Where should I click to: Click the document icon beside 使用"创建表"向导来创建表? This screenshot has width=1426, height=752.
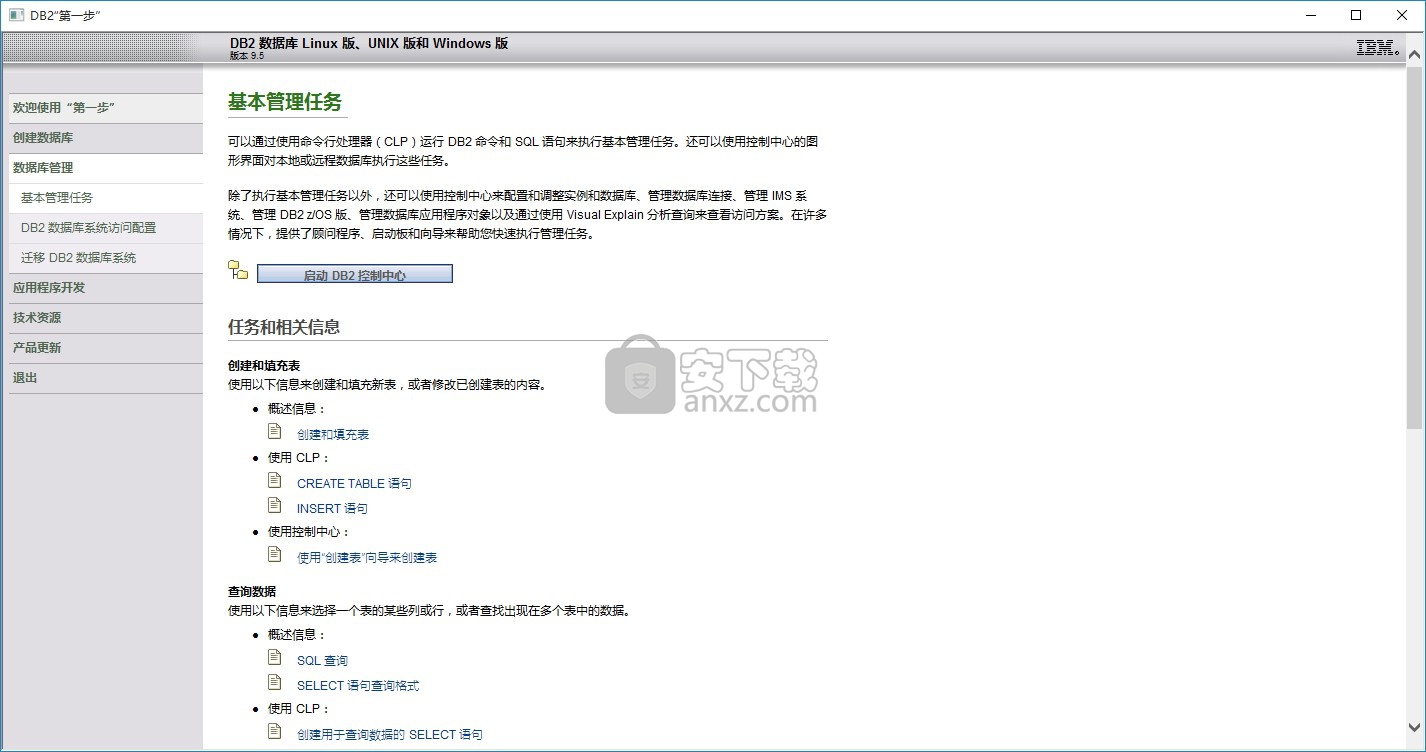[274, 554]
